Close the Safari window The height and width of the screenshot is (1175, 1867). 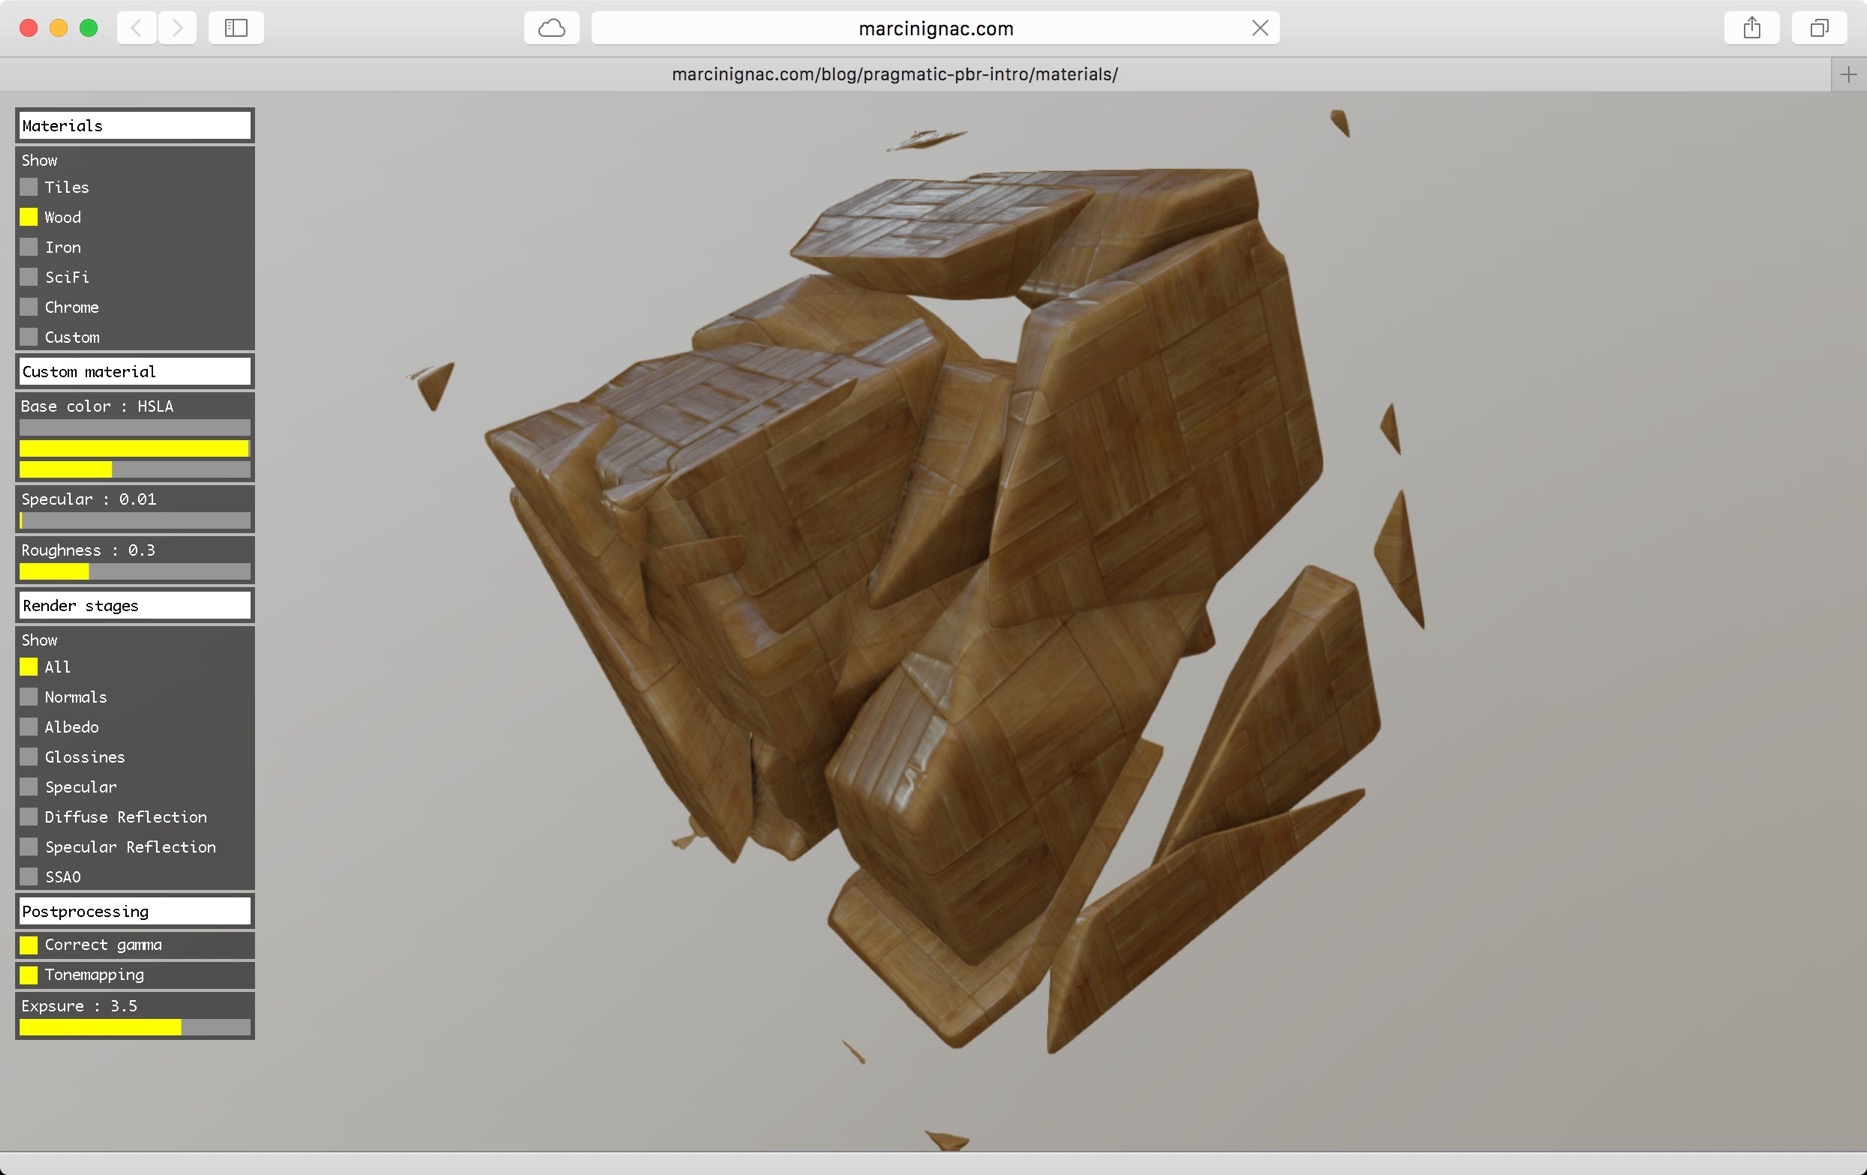[29, 28]
